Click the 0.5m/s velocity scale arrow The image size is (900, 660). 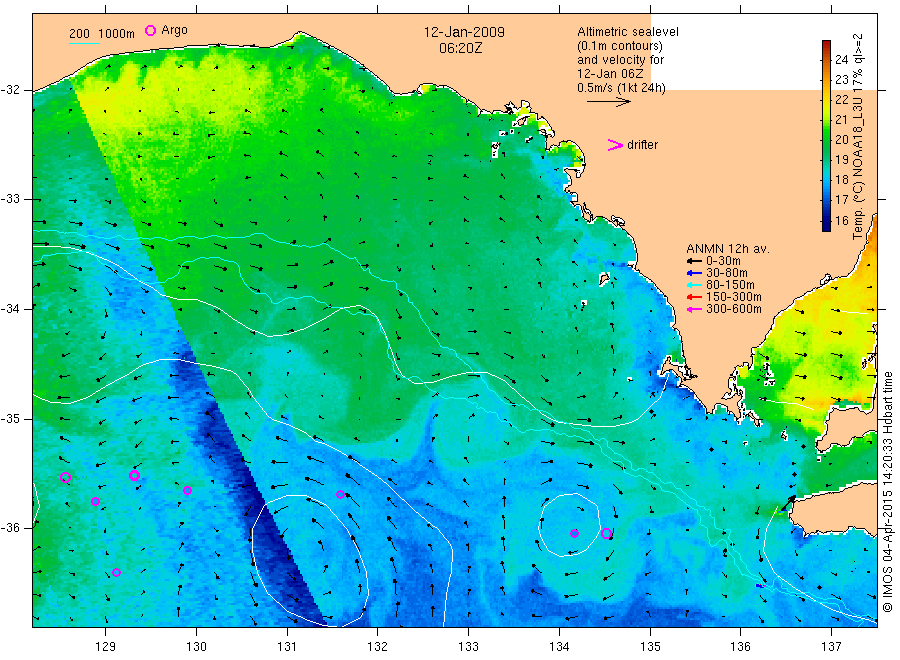pos(609,102)
